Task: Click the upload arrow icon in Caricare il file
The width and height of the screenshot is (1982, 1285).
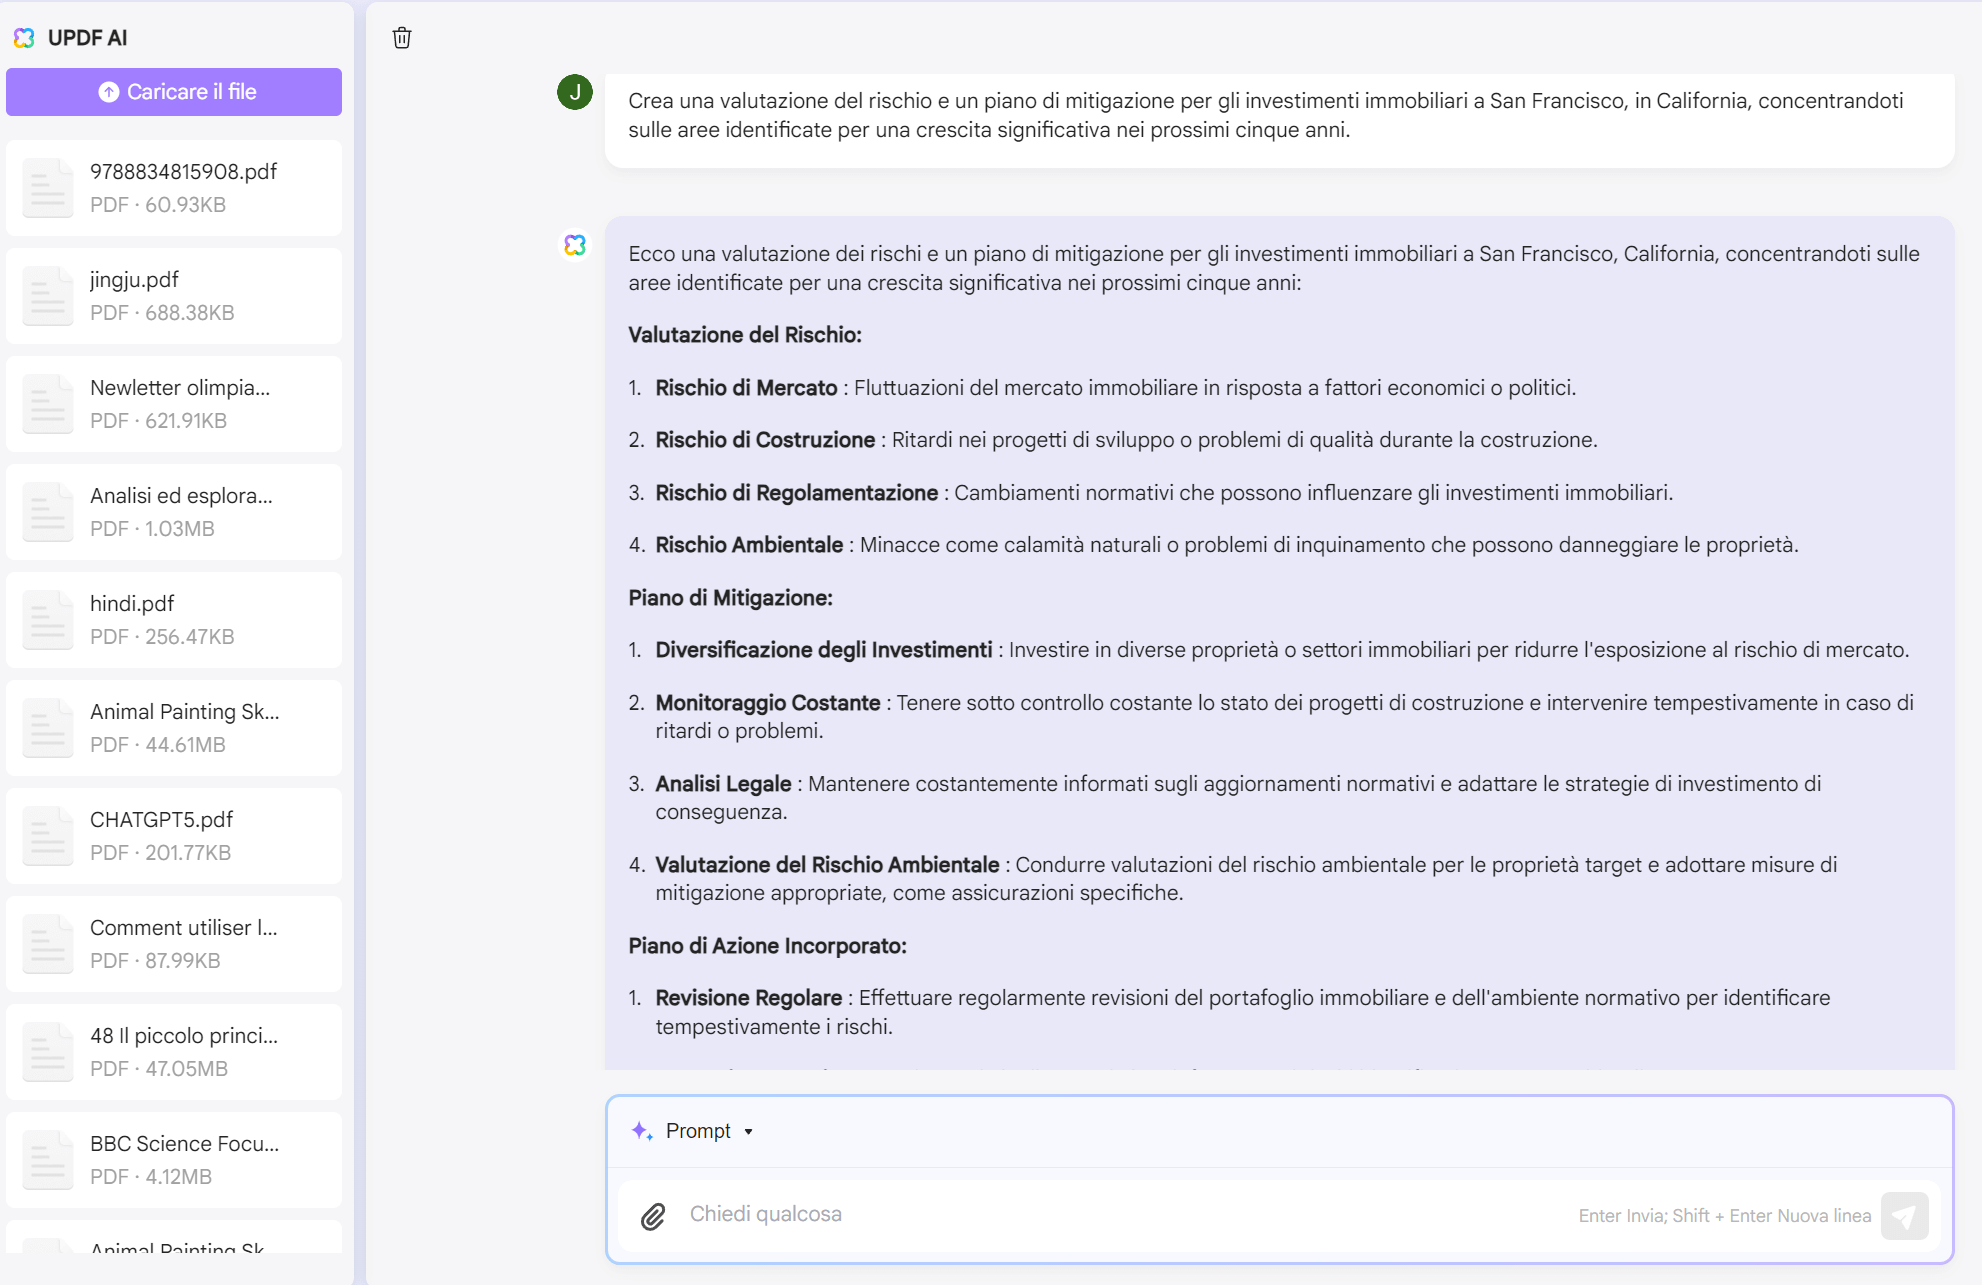Action: click(x=109, y=92)
